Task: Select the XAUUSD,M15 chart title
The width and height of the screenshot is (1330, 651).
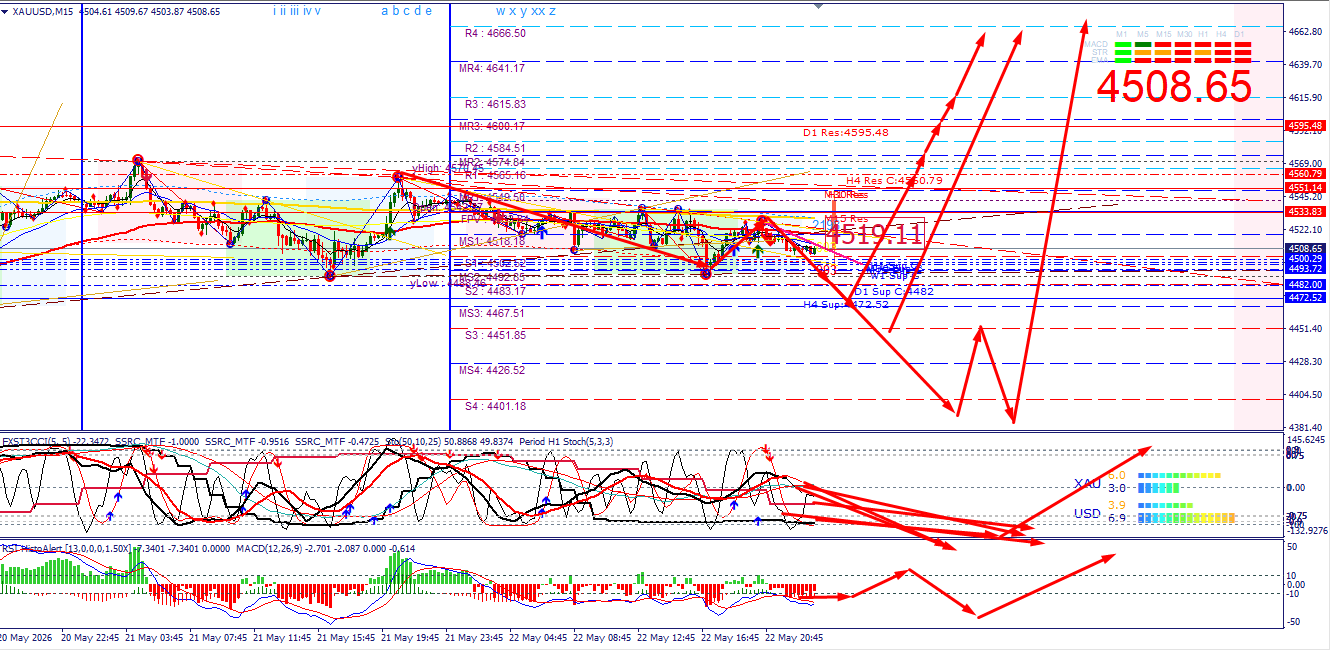Action: pyautogui.click(x=42, y=12)
